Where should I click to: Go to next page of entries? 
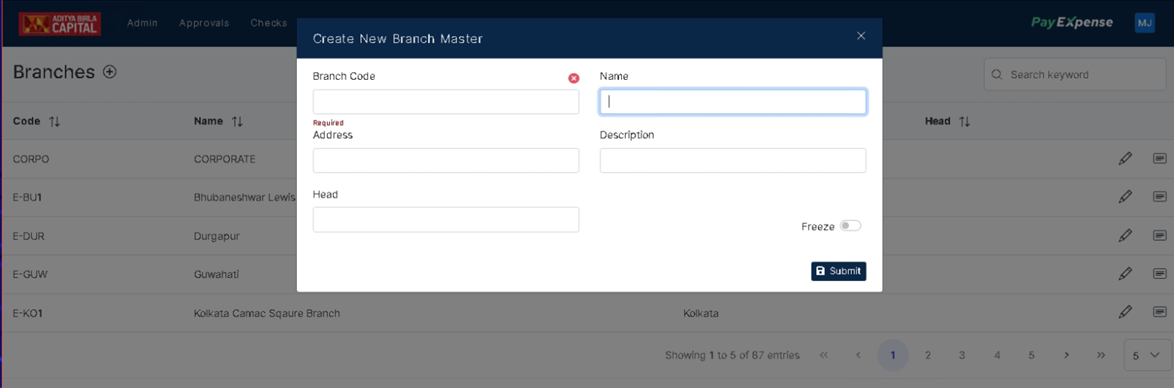(x=1066, y=355)
